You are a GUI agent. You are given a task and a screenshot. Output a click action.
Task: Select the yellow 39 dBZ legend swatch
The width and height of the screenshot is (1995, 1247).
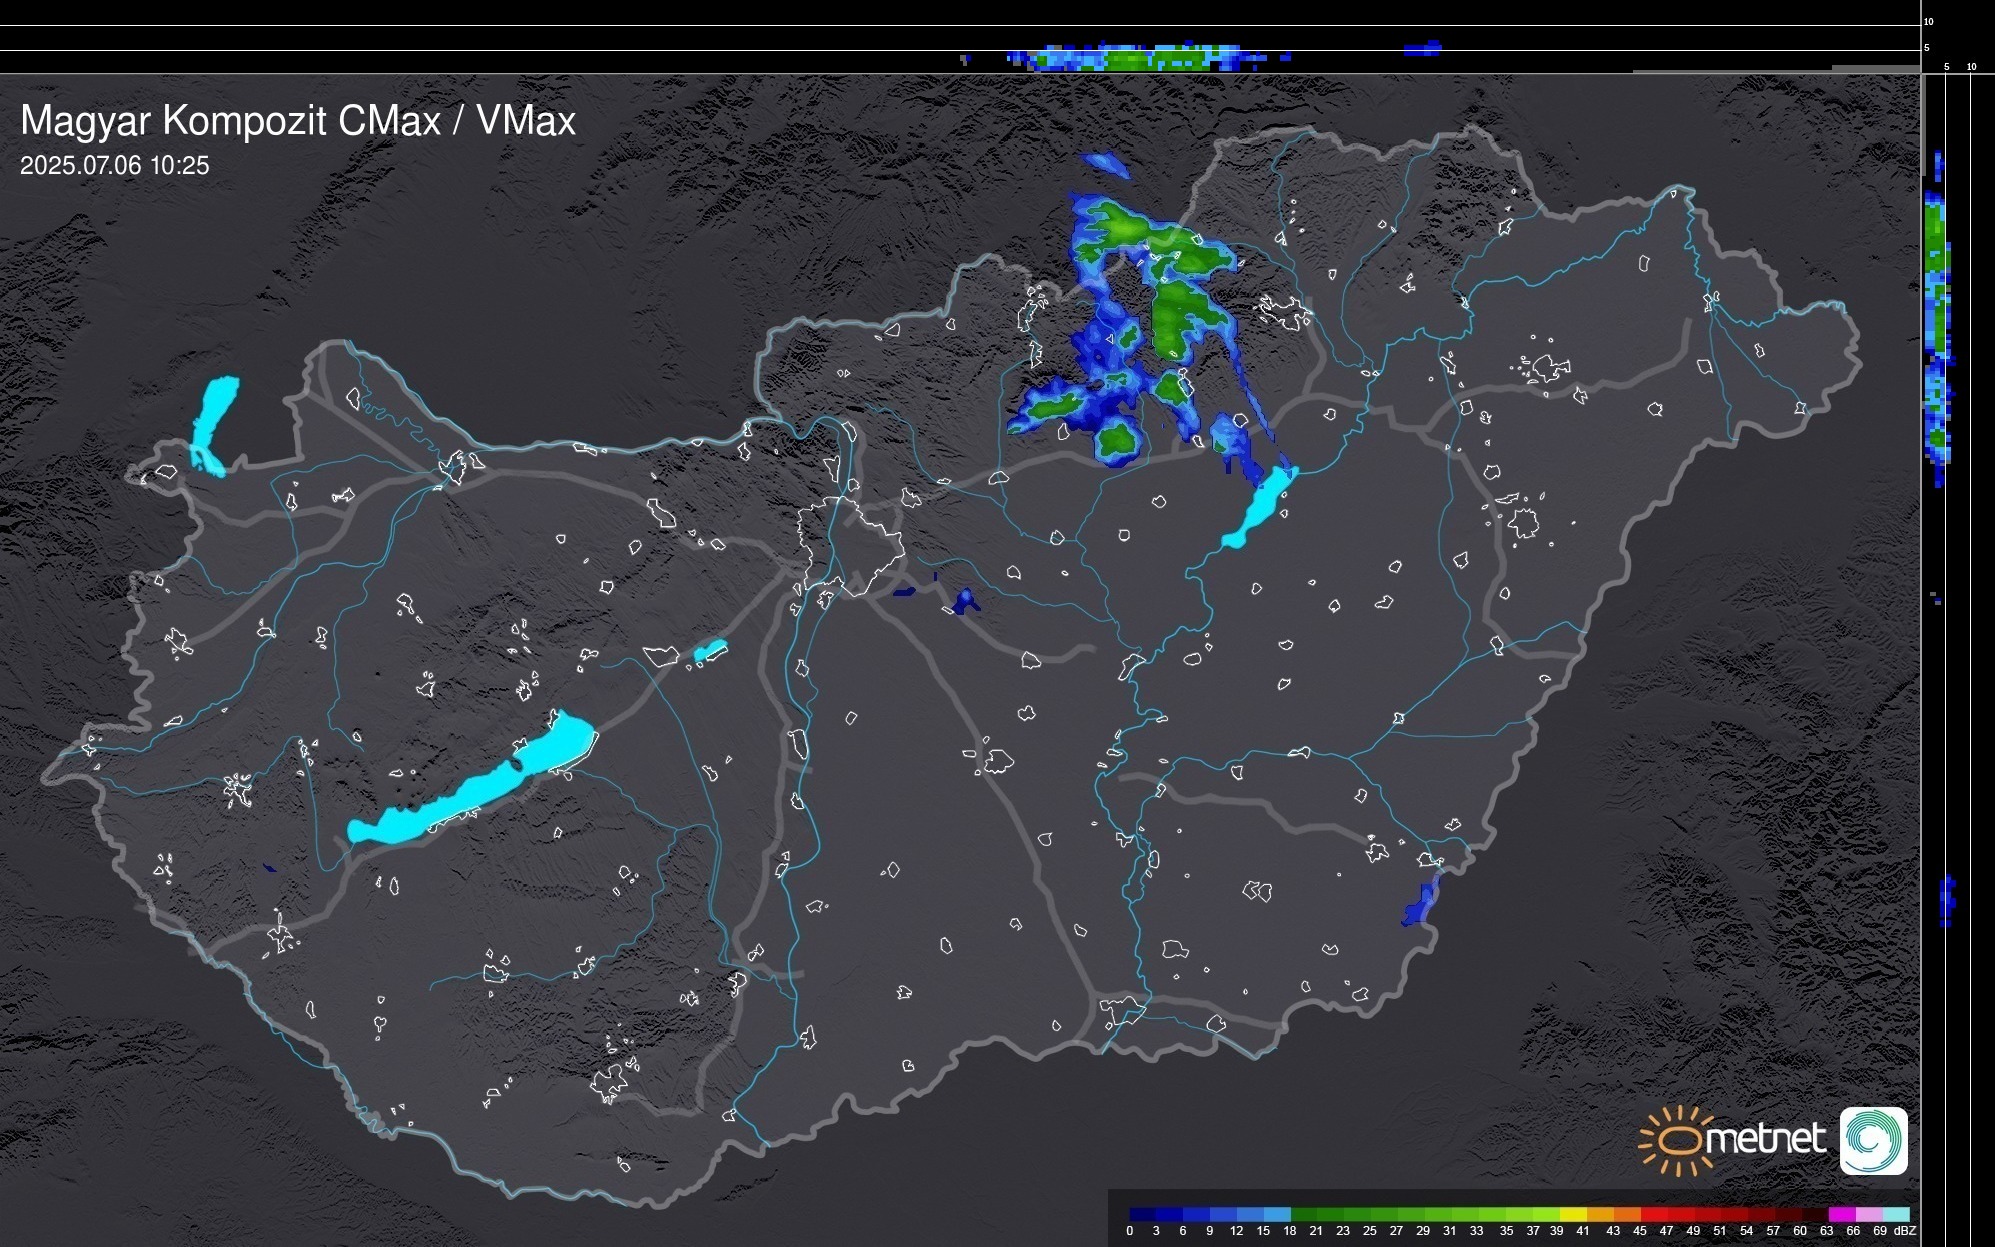(x=1572, y=1214)
